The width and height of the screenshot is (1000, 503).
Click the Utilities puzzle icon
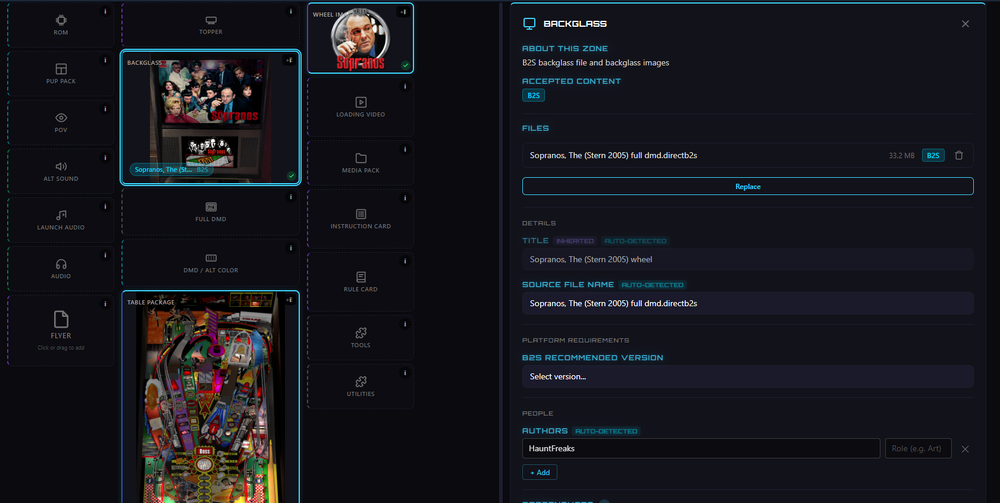tap(360, 382)
